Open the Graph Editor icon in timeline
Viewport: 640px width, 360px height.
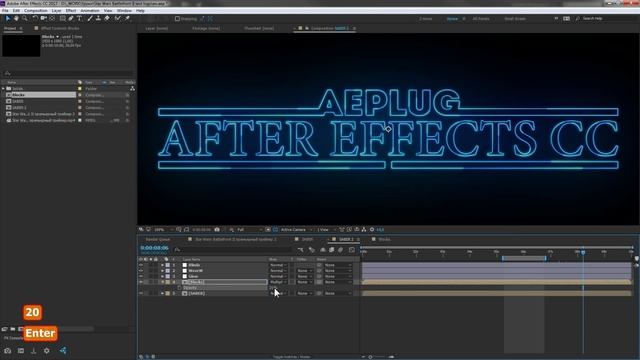tap(352, 250)
